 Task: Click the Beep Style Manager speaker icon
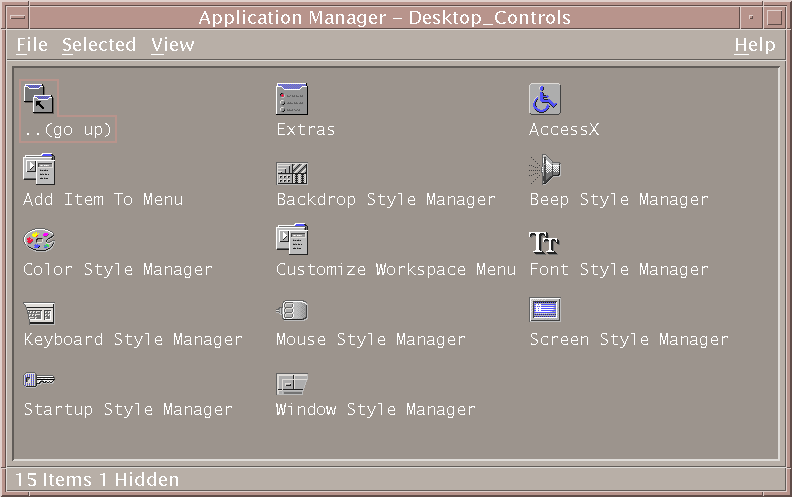(545, 170)
